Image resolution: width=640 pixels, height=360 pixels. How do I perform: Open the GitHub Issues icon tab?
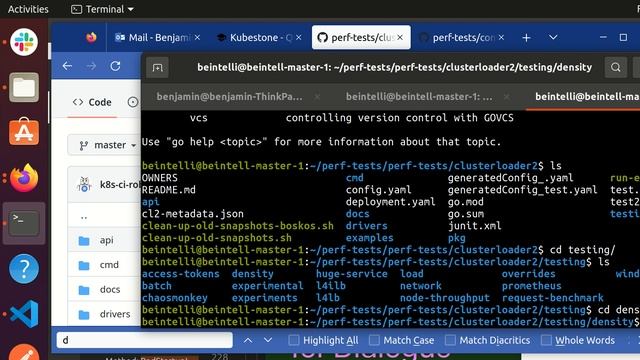(x=133, y=102)
